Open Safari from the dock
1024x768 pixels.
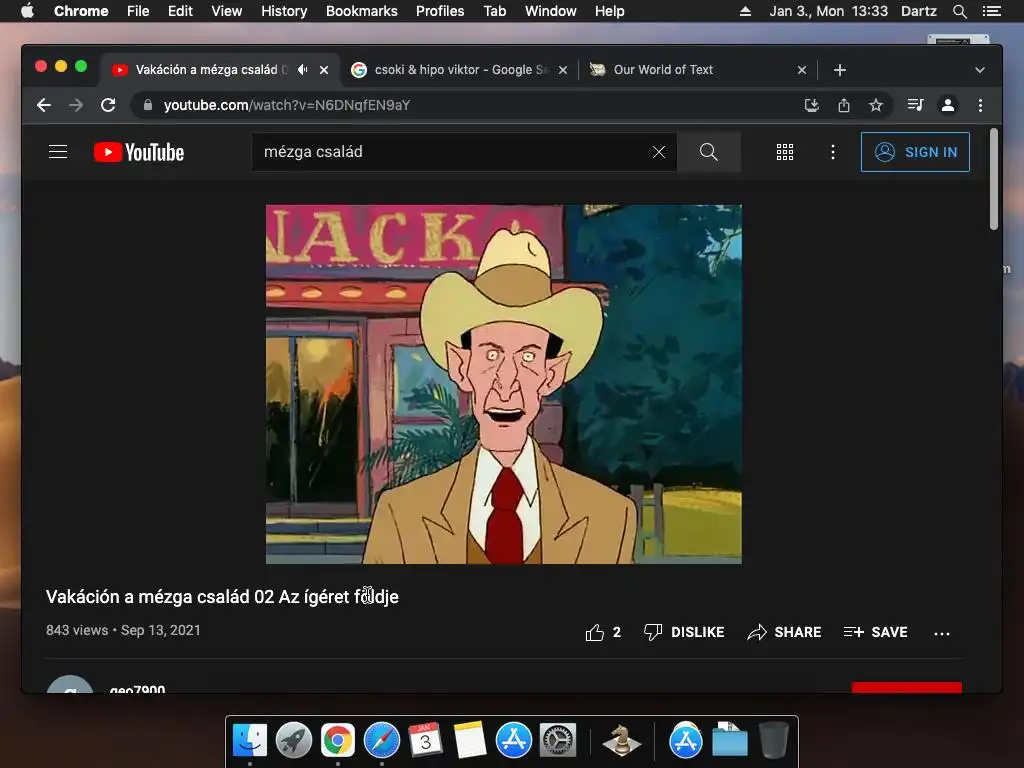(x=382, y=741)
